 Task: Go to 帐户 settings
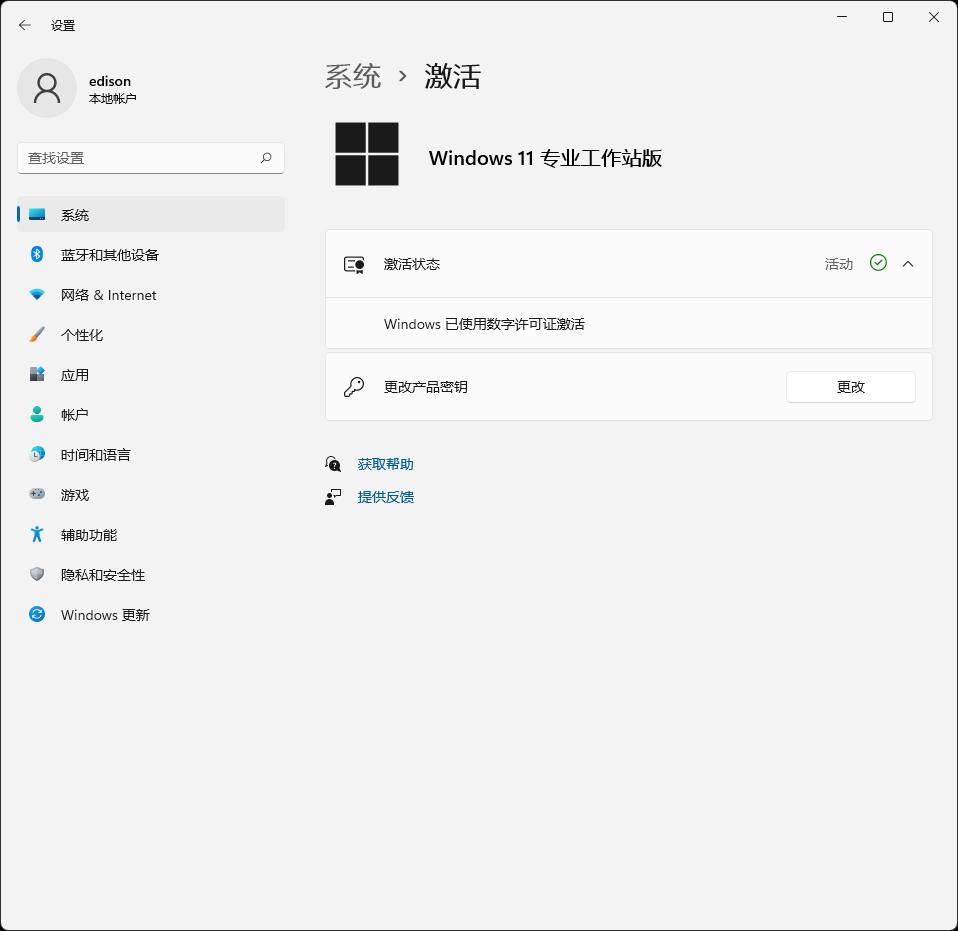pyautogui.click(x=75, y=415)
